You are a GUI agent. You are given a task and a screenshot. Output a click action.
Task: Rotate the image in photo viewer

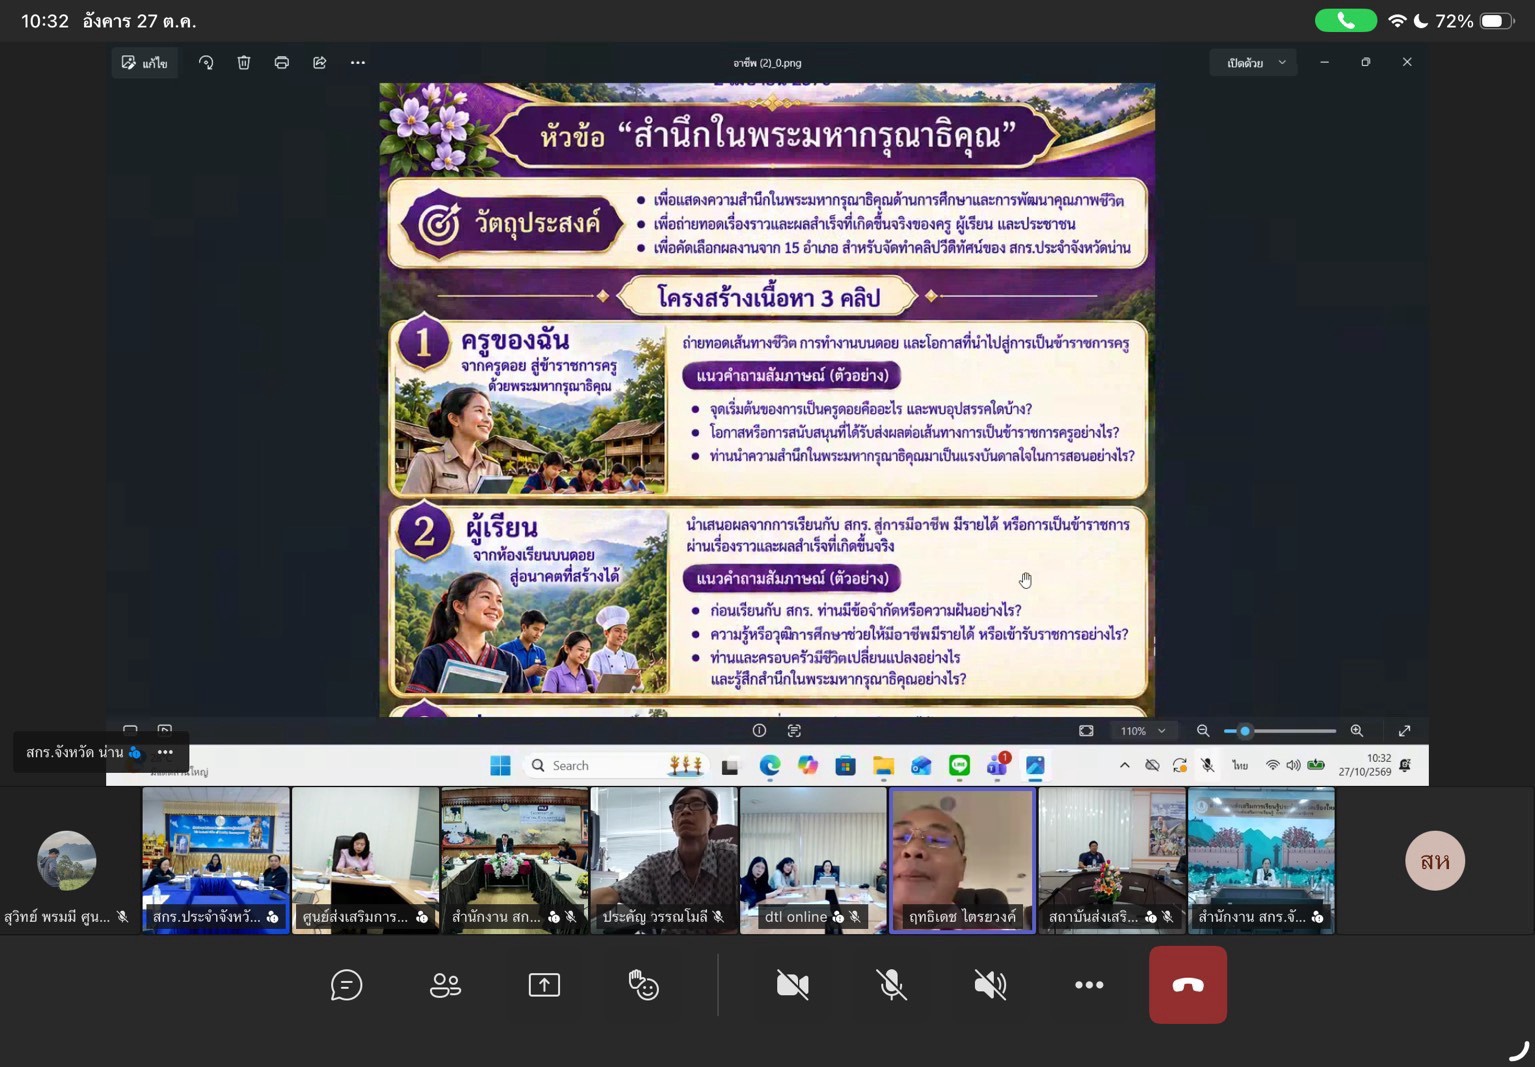point(206,62)
